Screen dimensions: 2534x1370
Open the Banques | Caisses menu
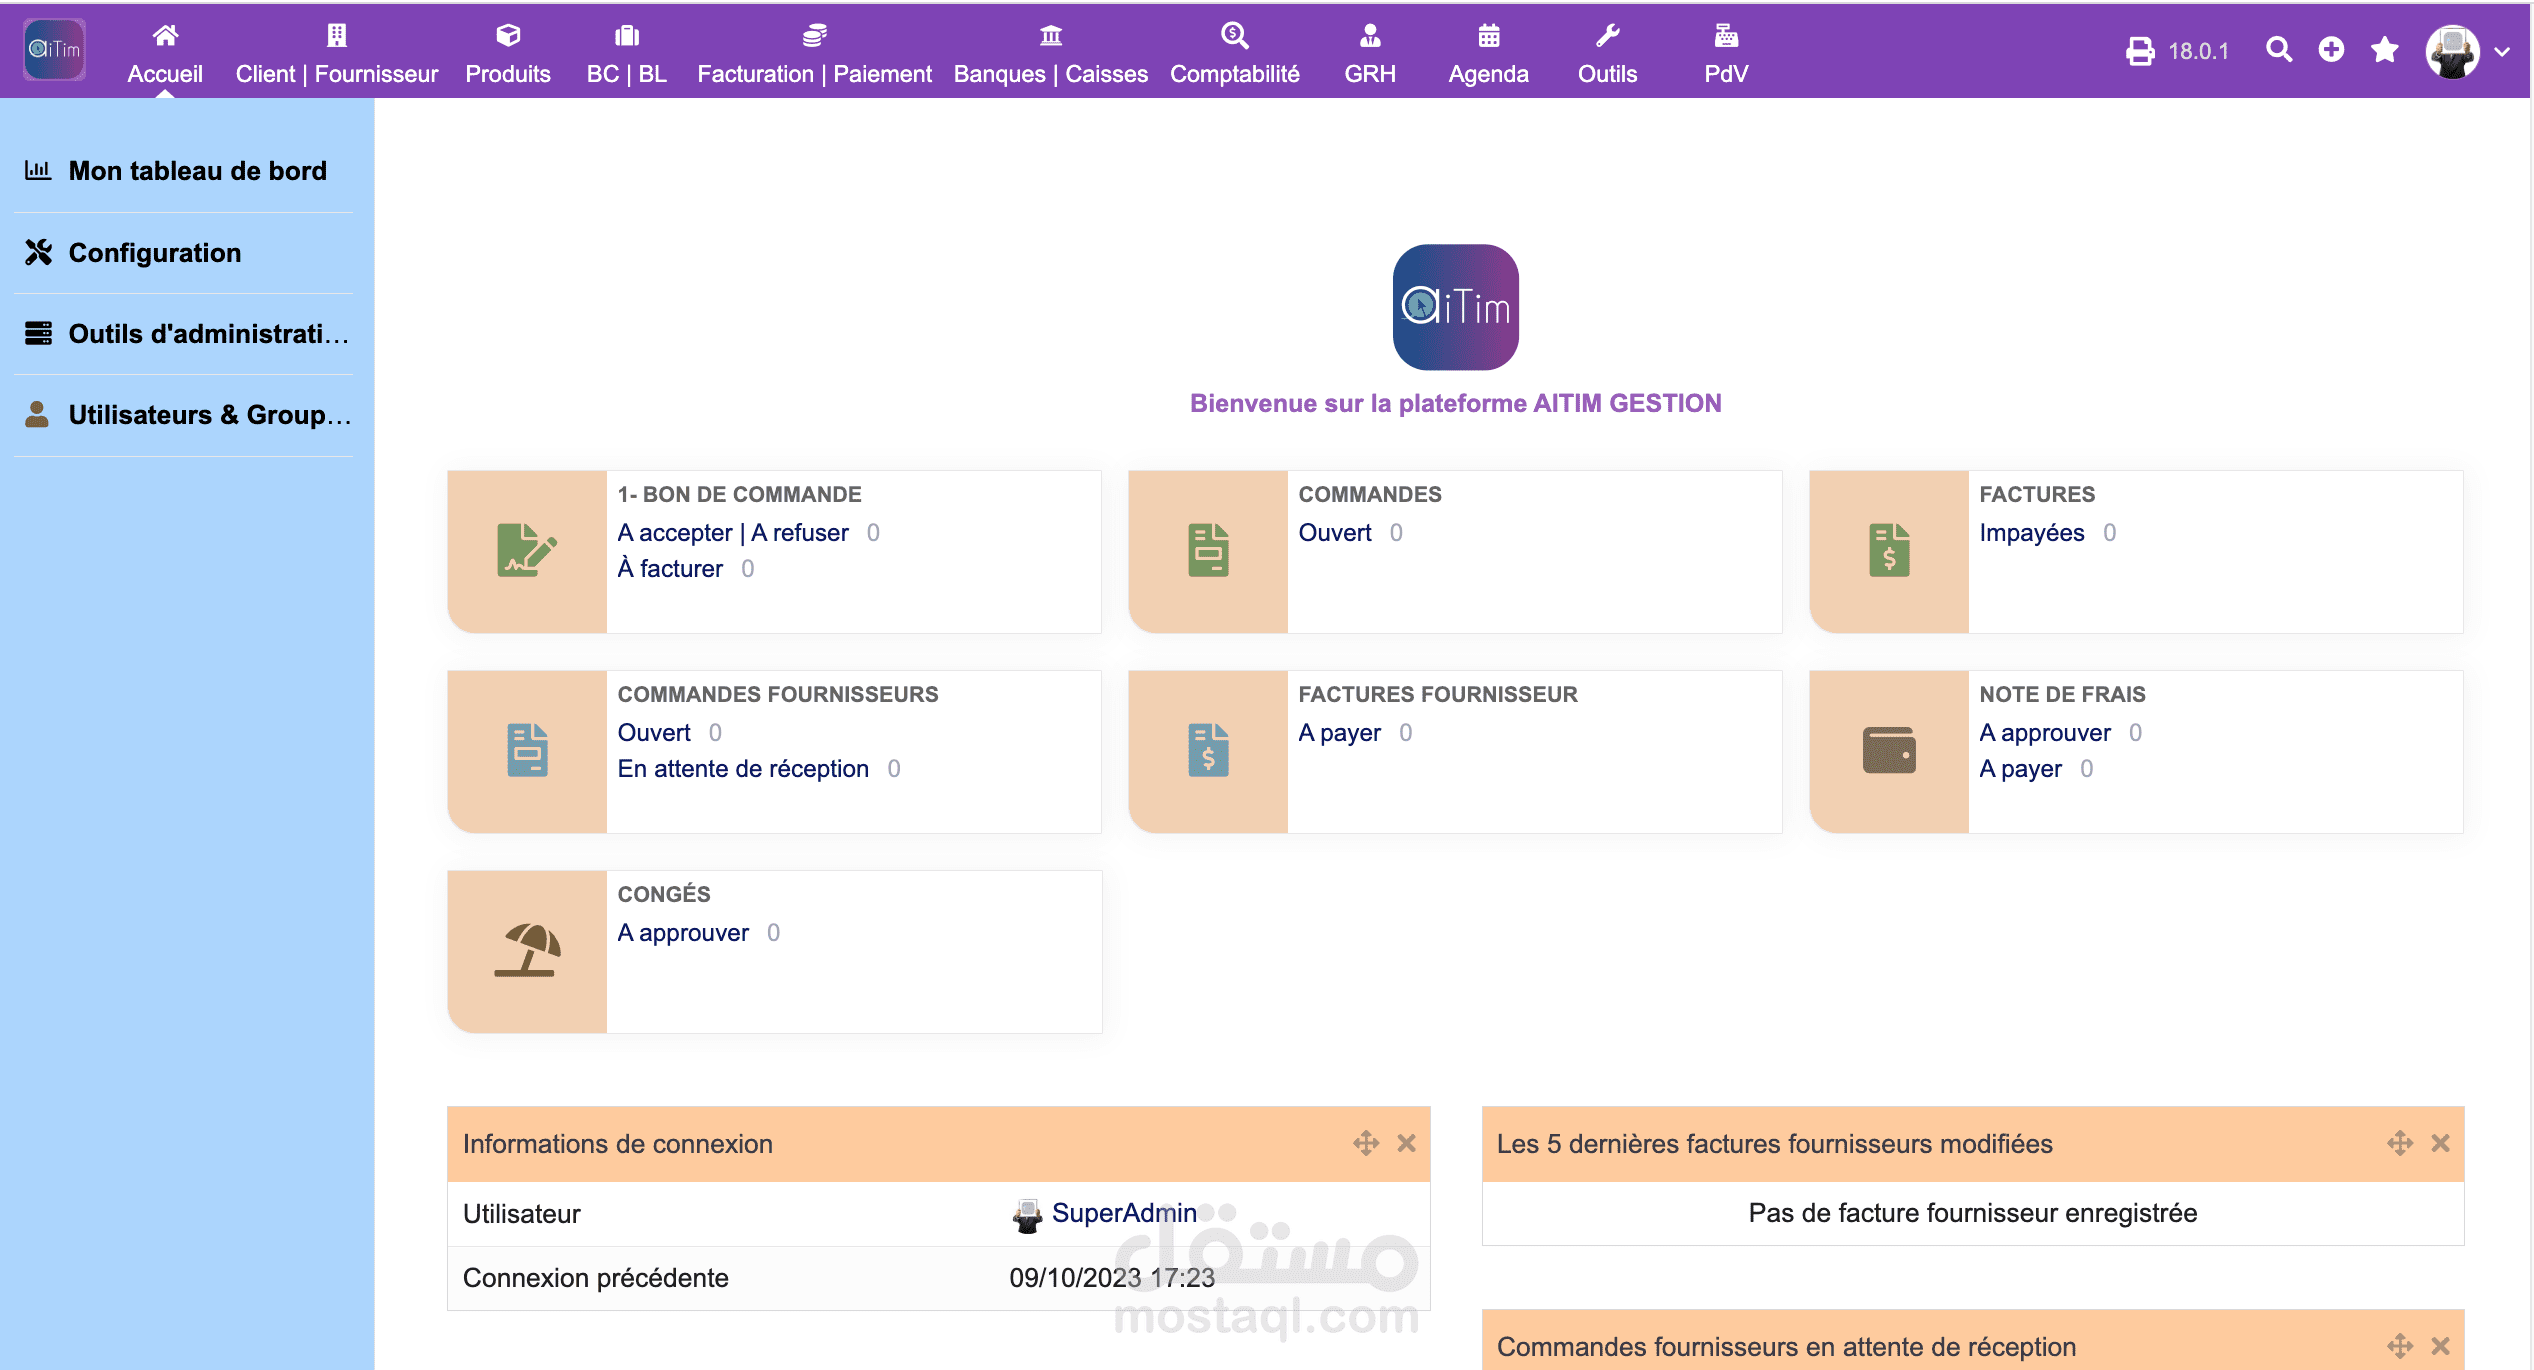tap(1051, 54)
